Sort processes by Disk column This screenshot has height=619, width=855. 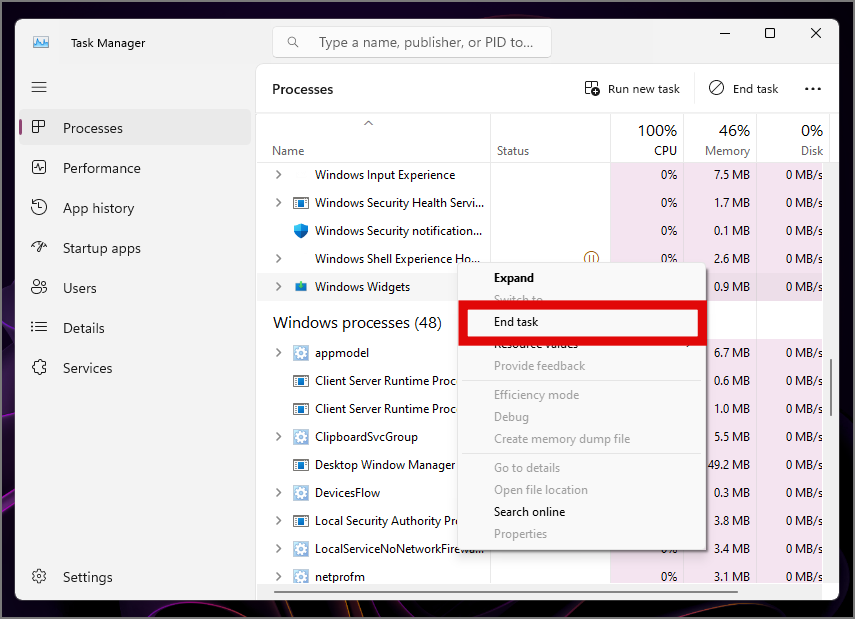(x=793, y=138)
